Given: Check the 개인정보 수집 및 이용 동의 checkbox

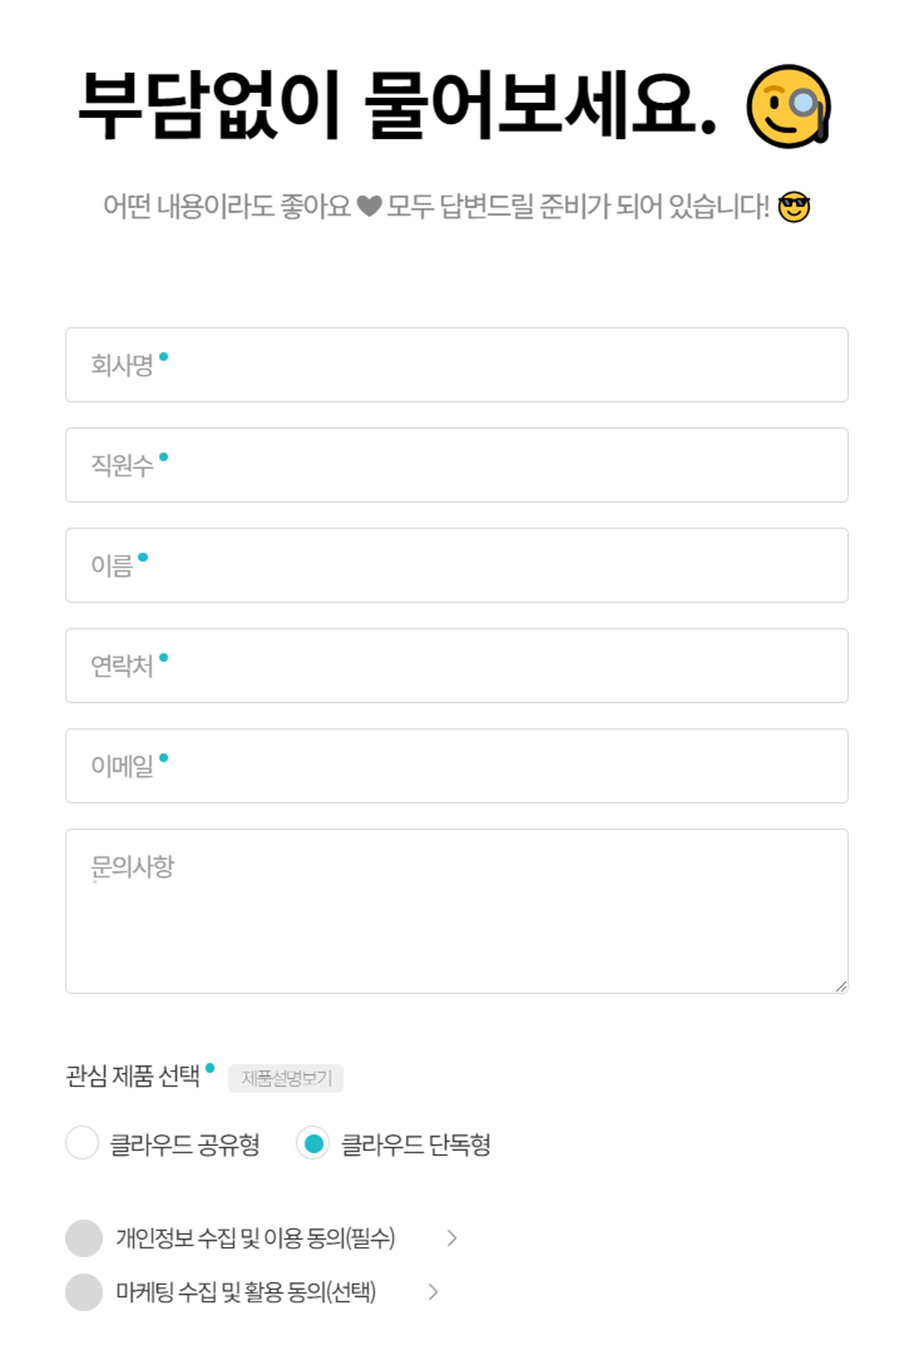Looking at the screenshot, I should [x=84, y=1238].
